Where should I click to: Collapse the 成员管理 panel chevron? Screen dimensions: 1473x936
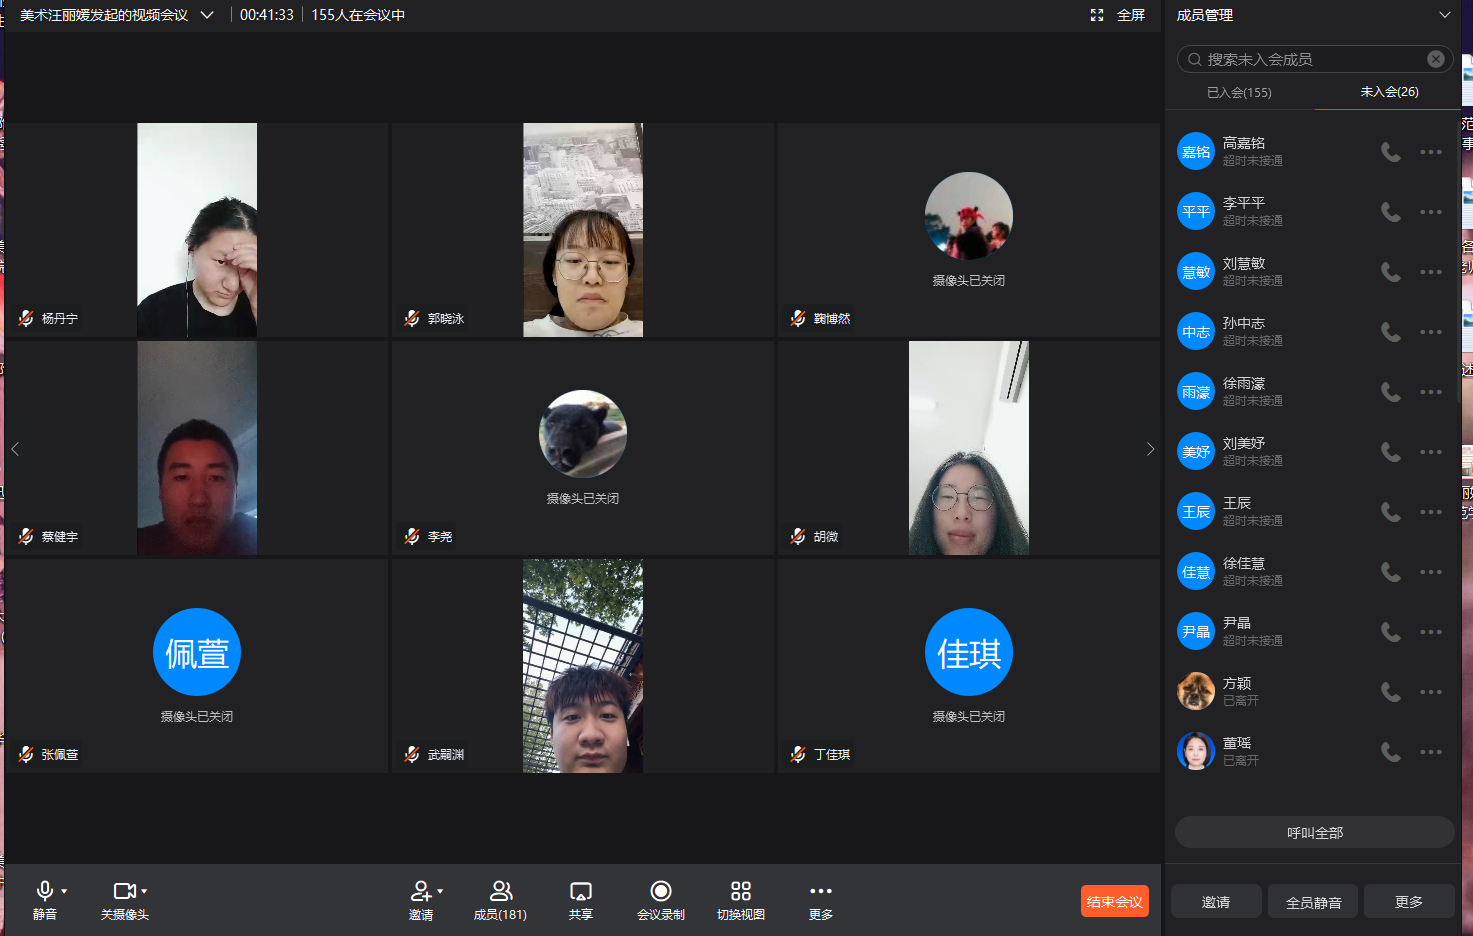1444,15
